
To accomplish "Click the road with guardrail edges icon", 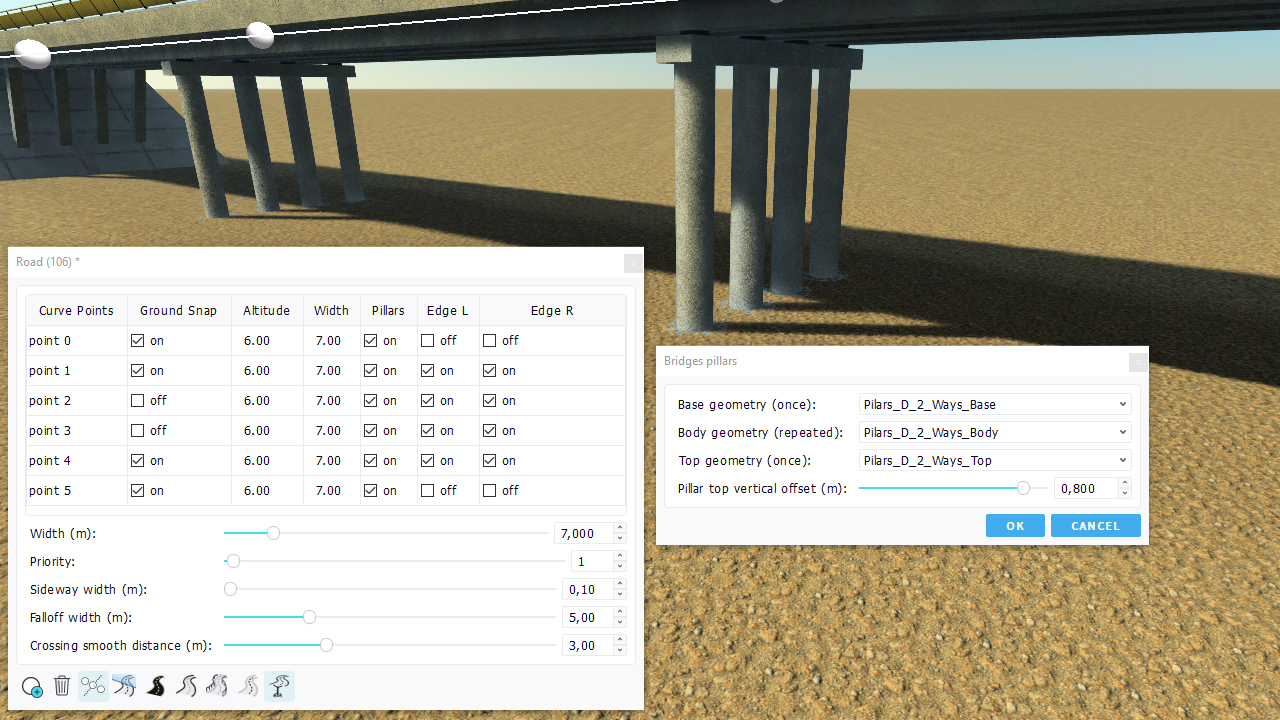I will click(x=217, y=686).
